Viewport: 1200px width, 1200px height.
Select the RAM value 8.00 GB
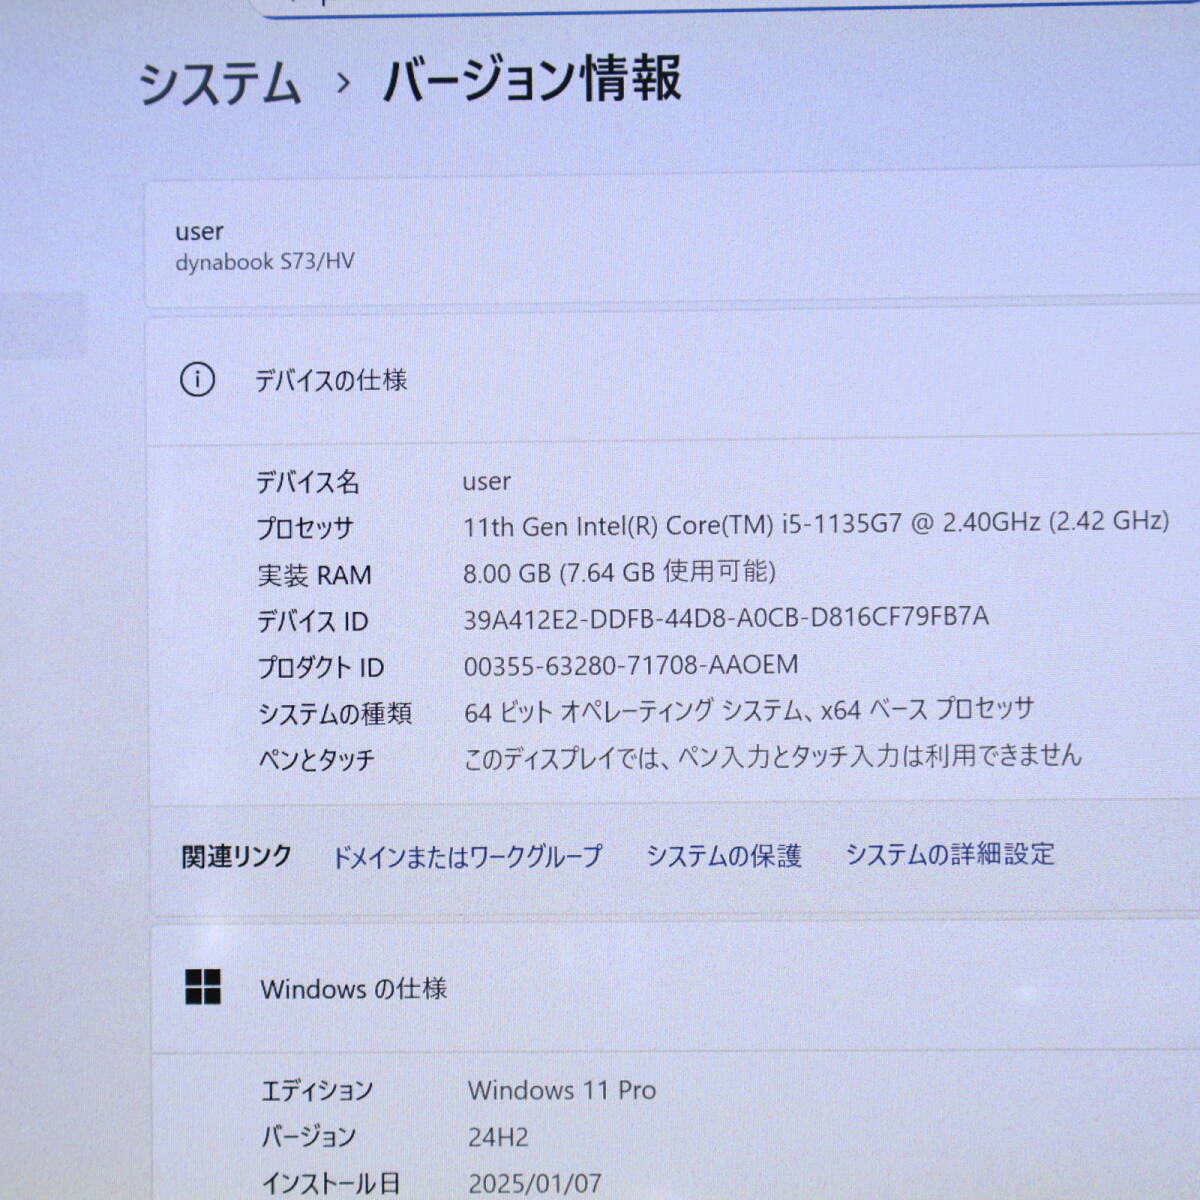(619, 572)
